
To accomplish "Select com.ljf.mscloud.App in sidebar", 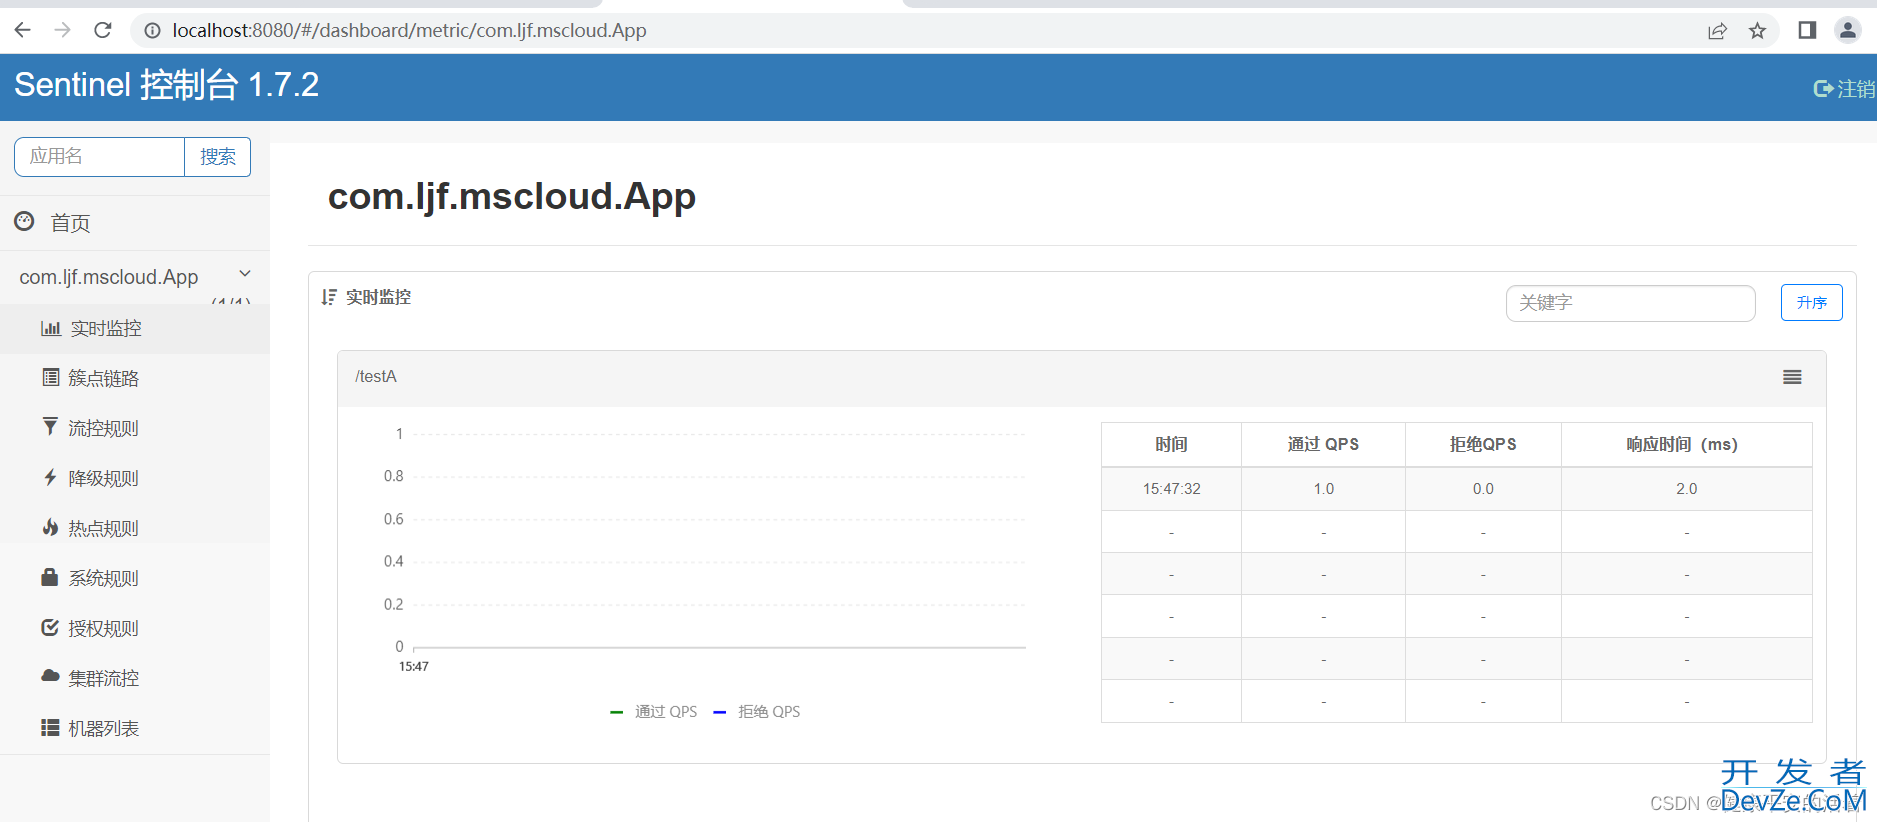I will [109, 277].
